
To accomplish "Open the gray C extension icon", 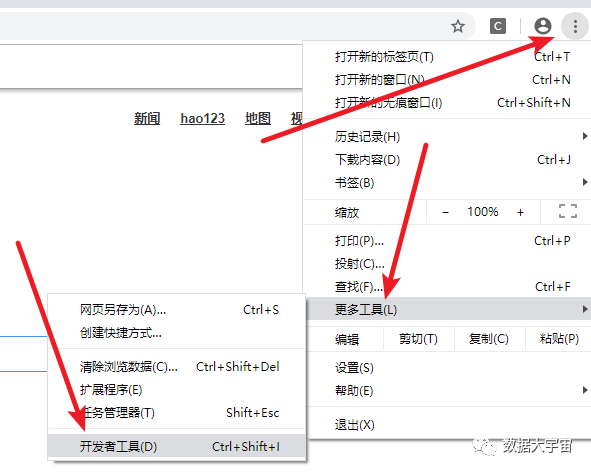I will coord(498,26).
